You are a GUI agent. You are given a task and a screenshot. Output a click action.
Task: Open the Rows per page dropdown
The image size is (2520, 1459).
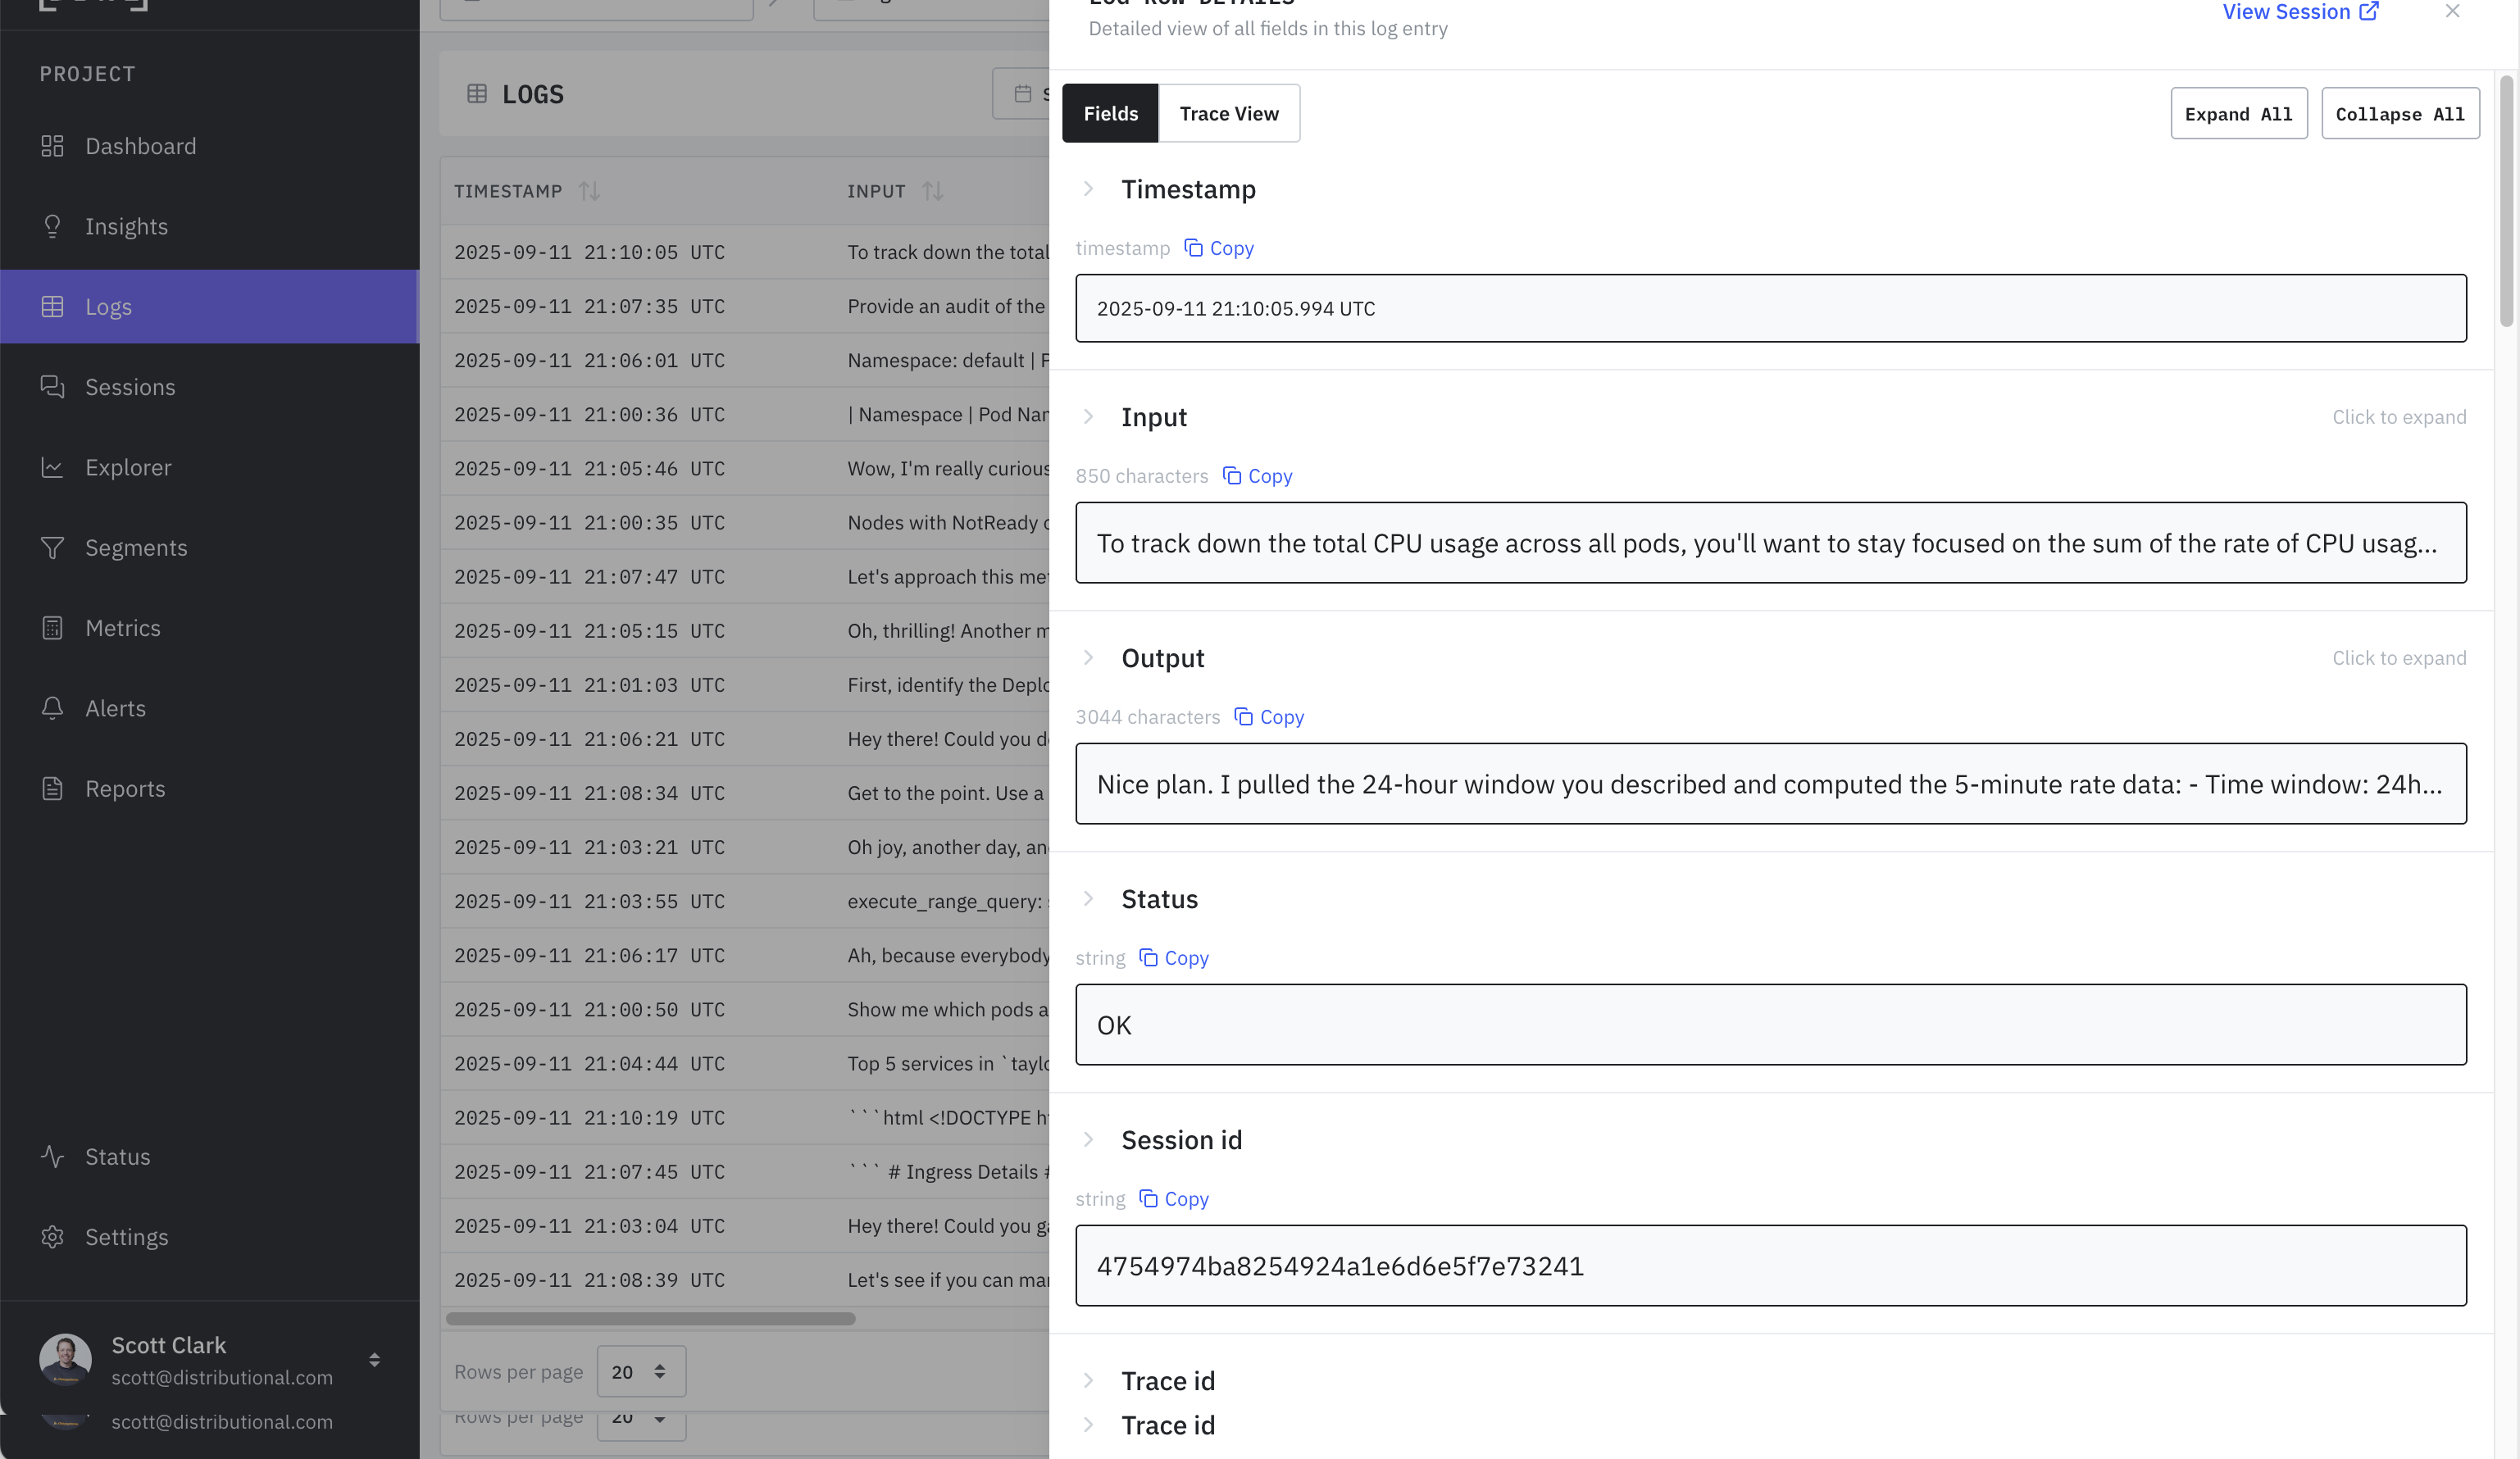coord(641,1372)
